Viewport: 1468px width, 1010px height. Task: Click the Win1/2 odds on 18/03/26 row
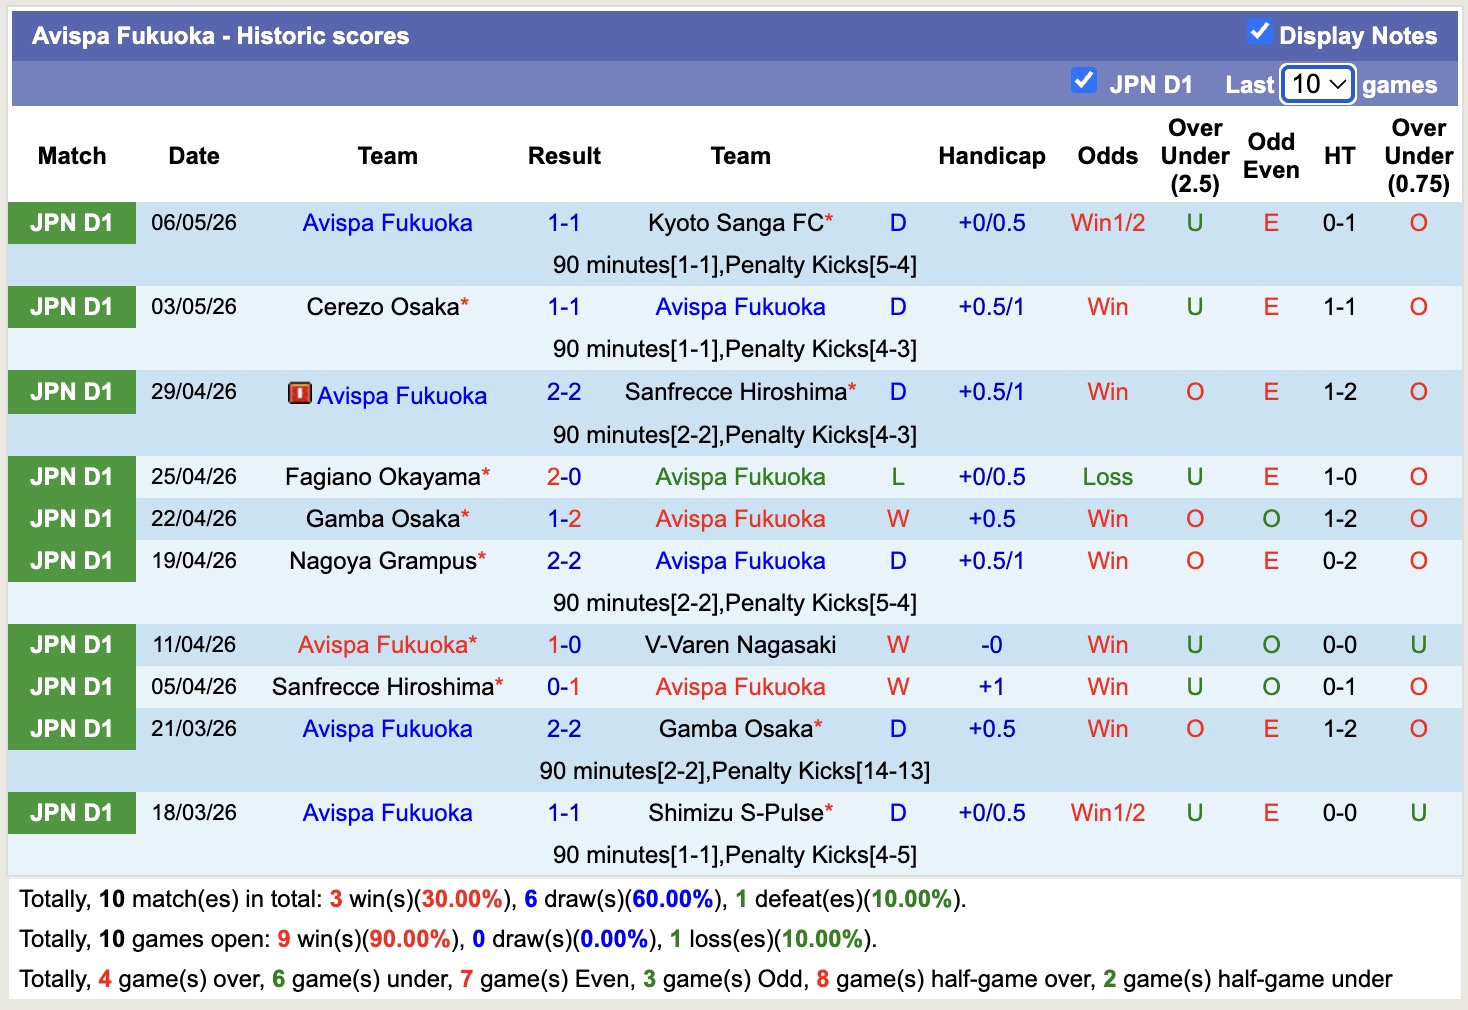(1107, 813)
